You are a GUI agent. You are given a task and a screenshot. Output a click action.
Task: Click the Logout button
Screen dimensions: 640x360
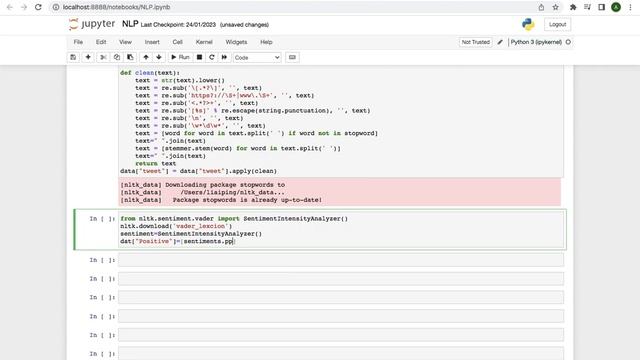tap(557, 24)
